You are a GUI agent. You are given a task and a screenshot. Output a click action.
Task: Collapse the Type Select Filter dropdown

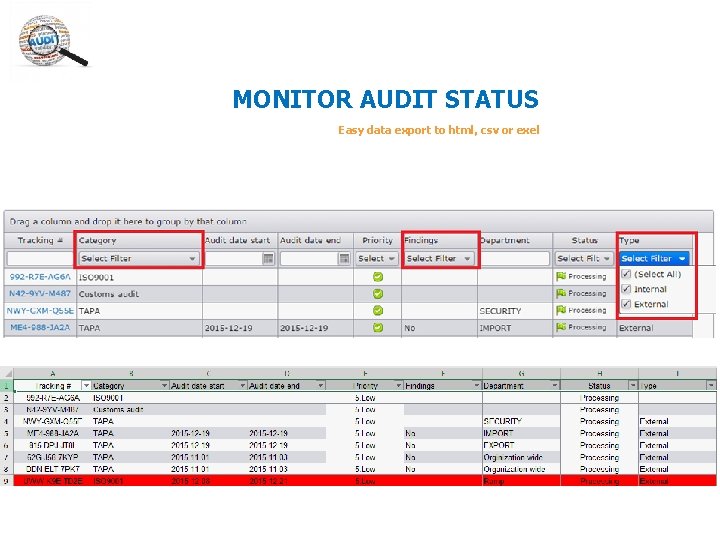coord(654,259)
